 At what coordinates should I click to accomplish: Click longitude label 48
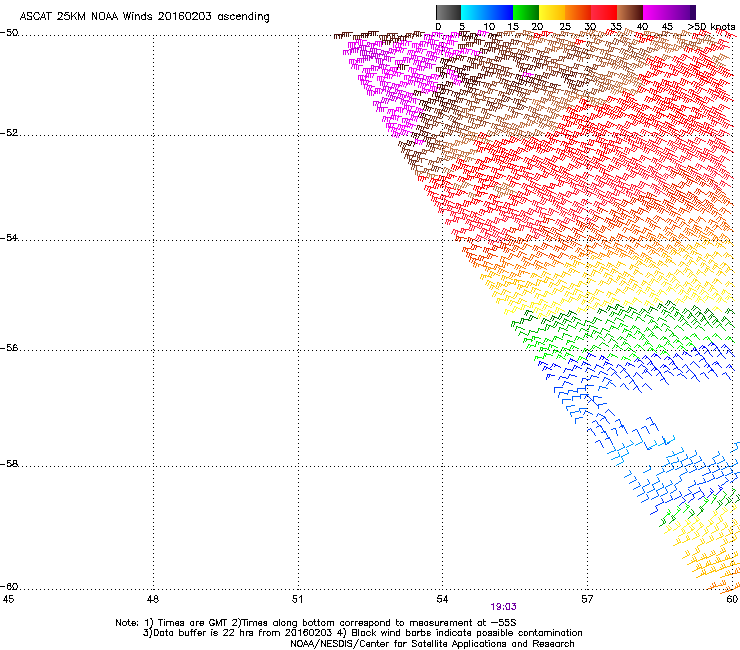(x=153, y=599)
